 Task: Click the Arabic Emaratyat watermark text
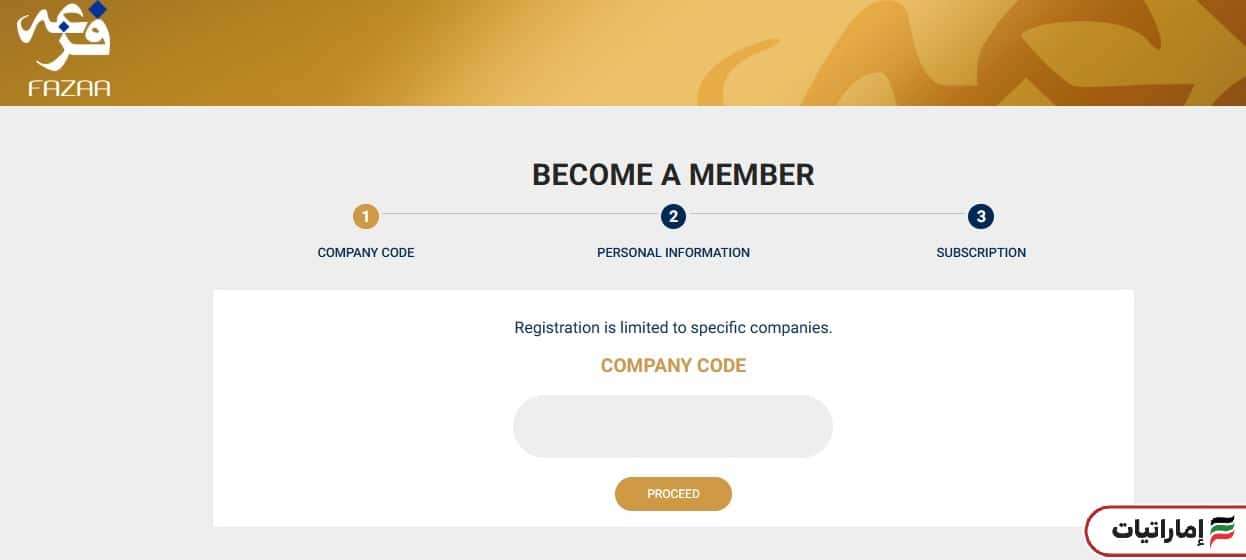[x=1158, y=530]
